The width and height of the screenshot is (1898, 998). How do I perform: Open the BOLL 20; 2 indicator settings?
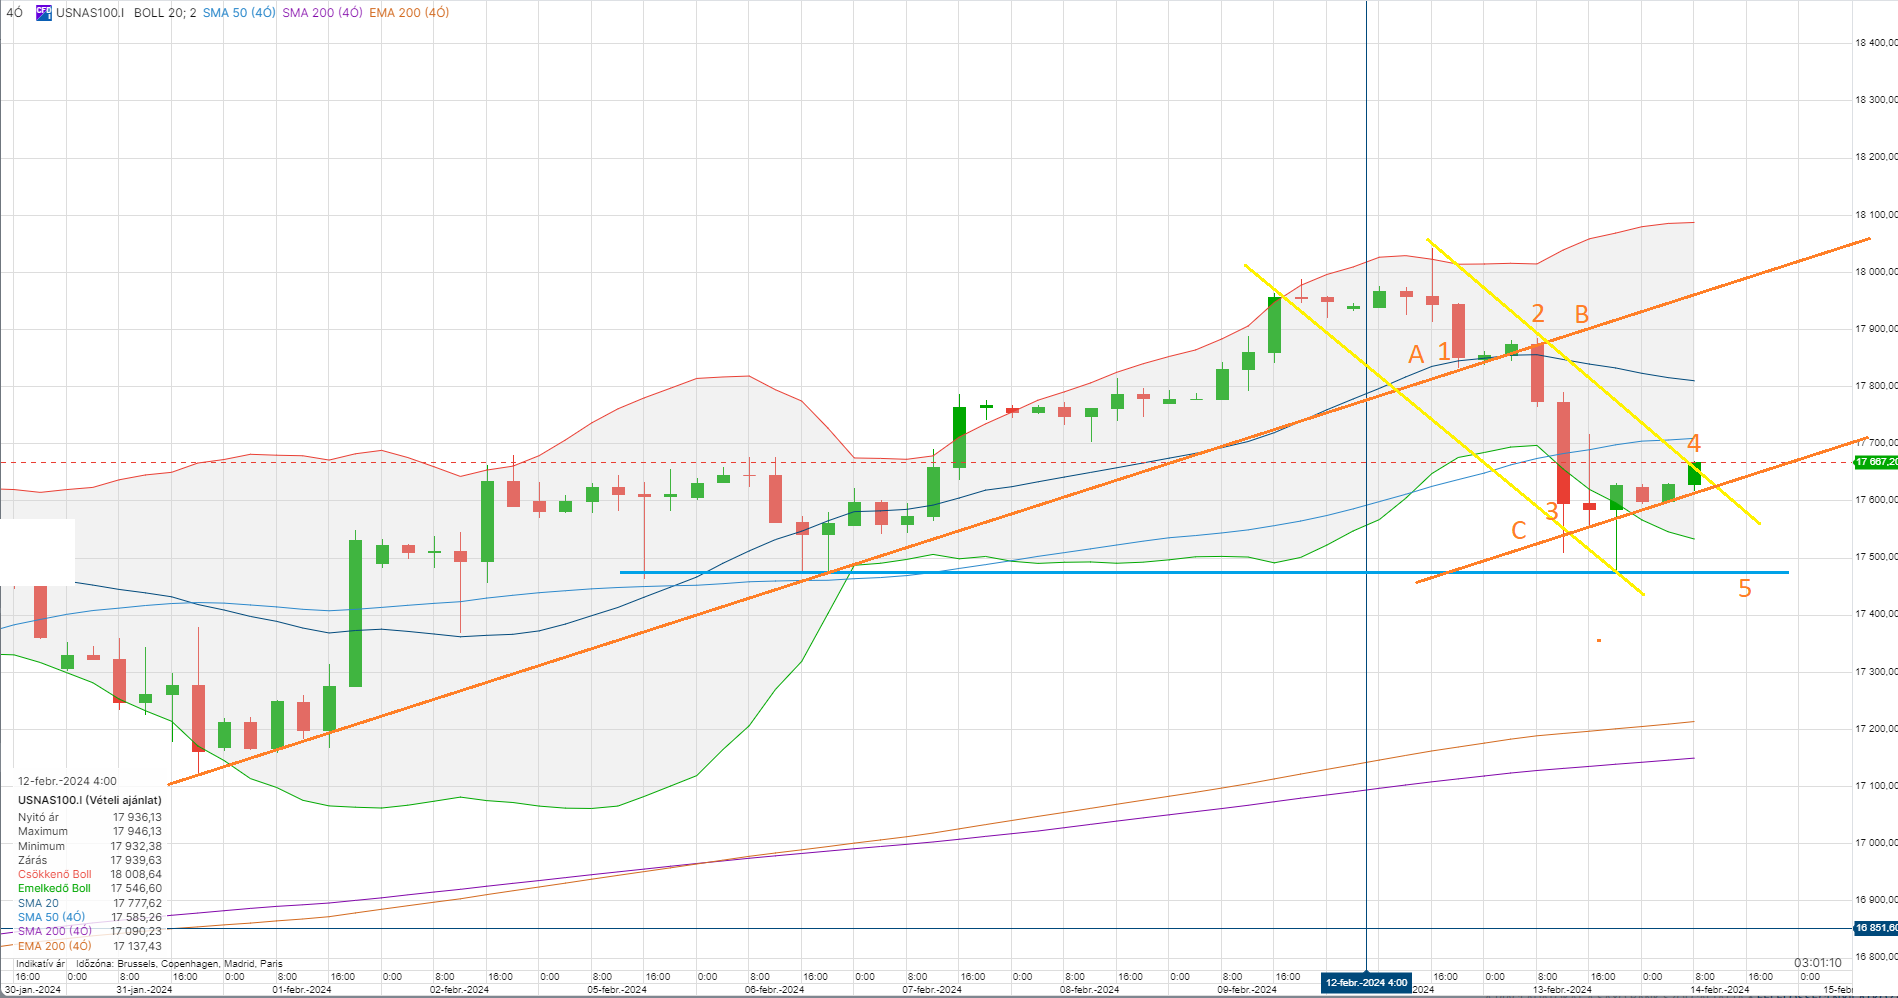pyautogui.click(x=165, y=13)
